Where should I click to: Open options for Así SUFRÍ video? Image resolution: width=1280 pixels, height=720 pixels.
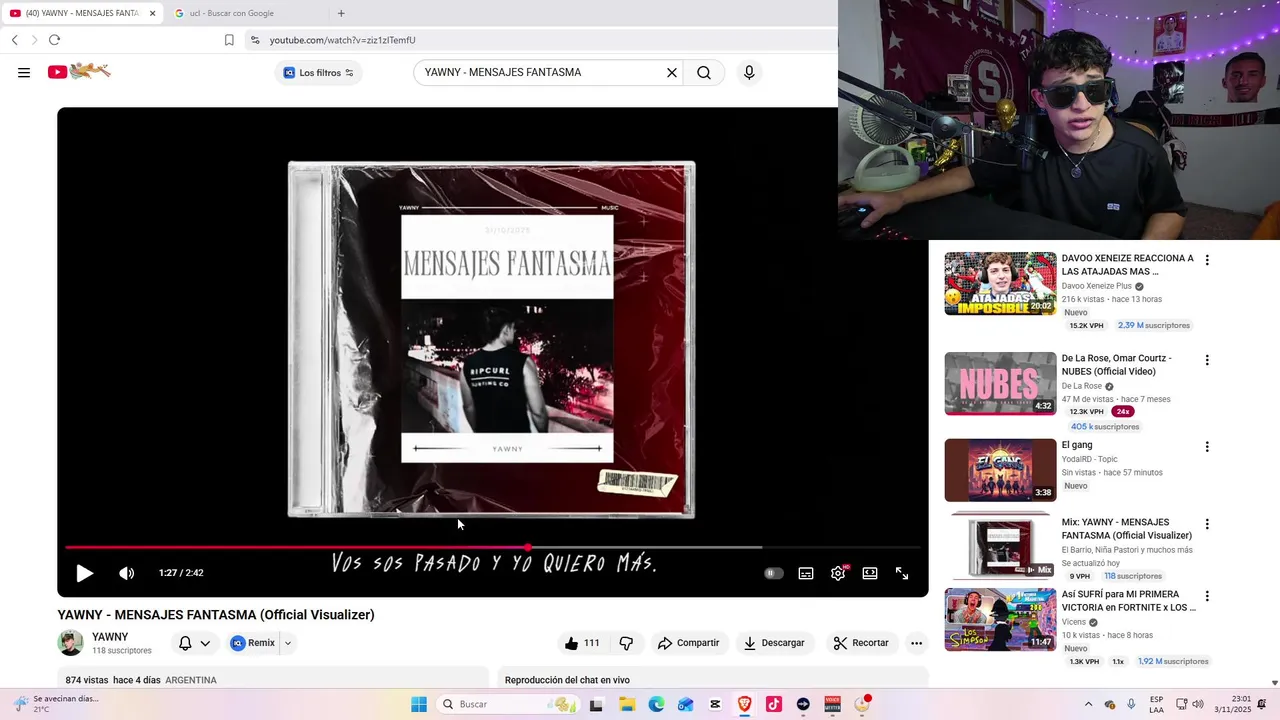pyautogui.click(x=1207, y=596)
